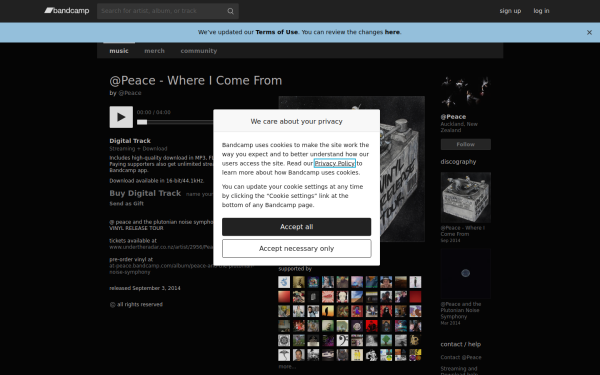Click the Accept all button
600x375 pixels.
(297, 227)
